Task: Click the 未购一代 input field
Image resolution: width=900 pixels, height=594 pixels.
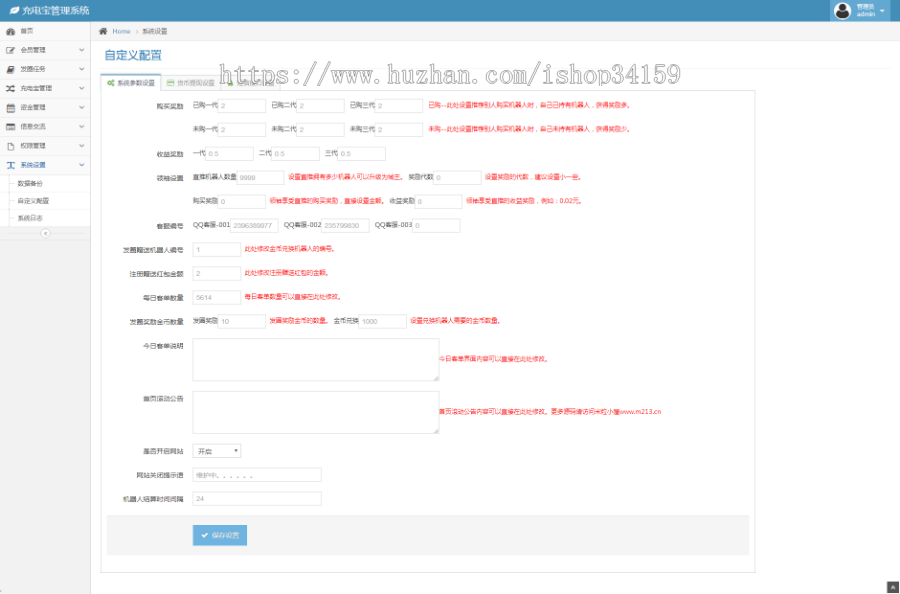Action: coord(242,130)
